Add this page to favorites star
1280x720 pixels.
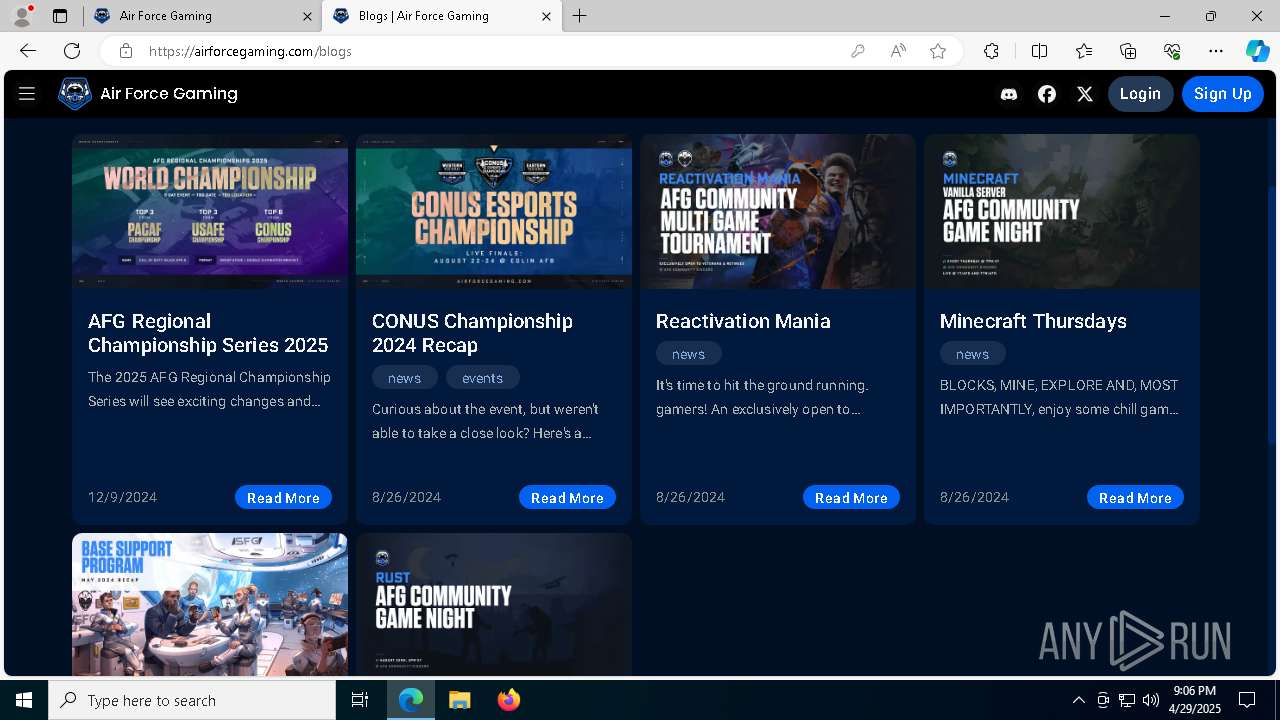pyautogui.click(x=938, y=51)
